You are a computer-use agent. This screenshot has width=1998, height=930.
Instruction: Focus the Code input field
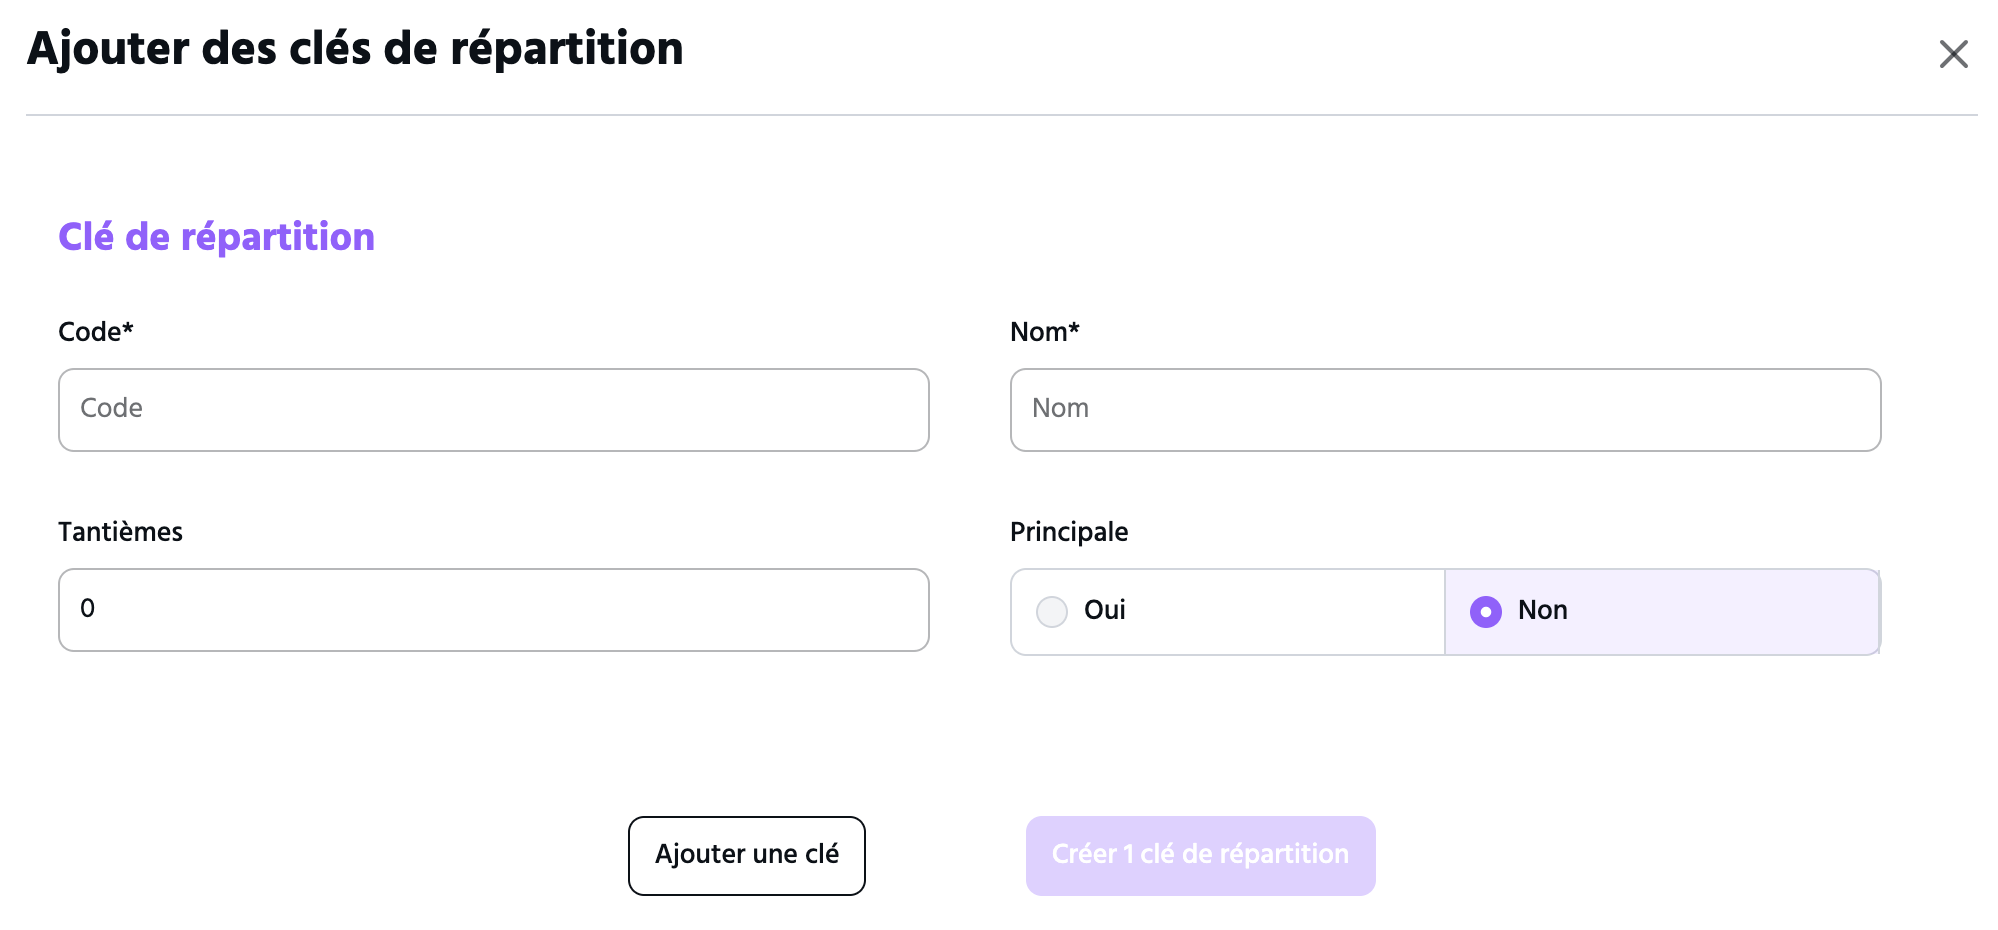pos(494,410)
